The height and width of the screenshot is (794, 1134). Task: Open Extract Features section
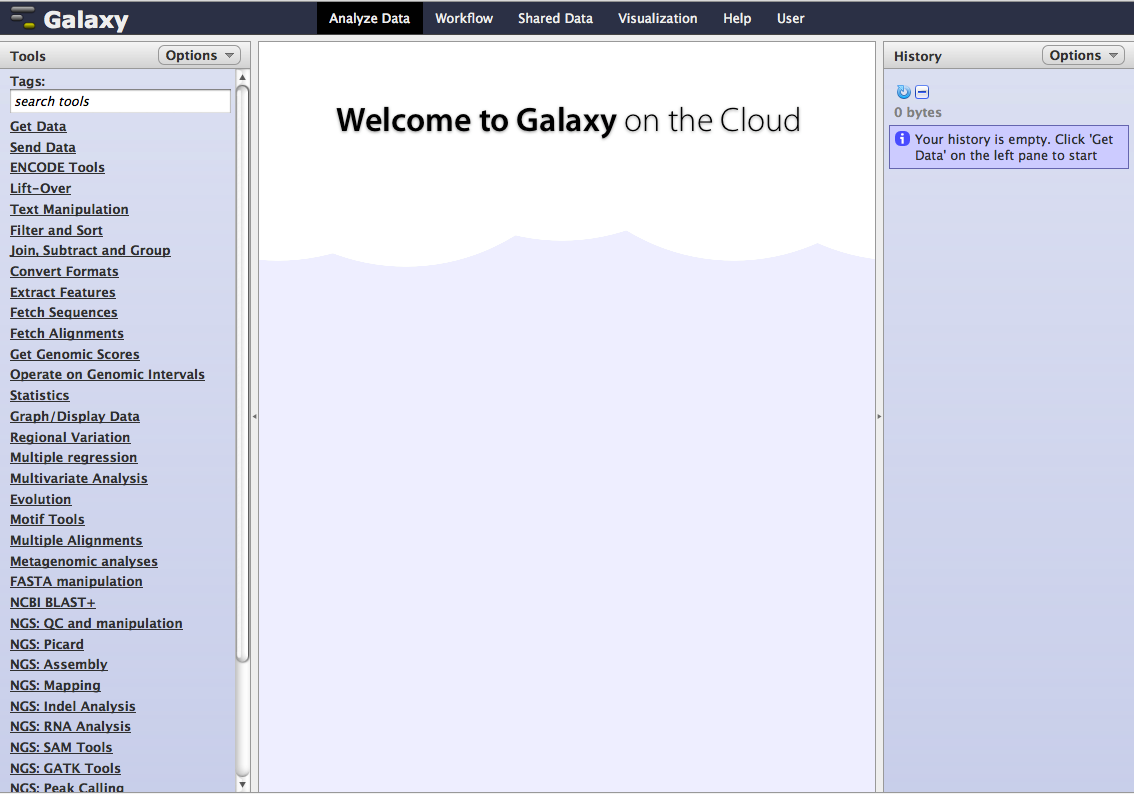63,293
